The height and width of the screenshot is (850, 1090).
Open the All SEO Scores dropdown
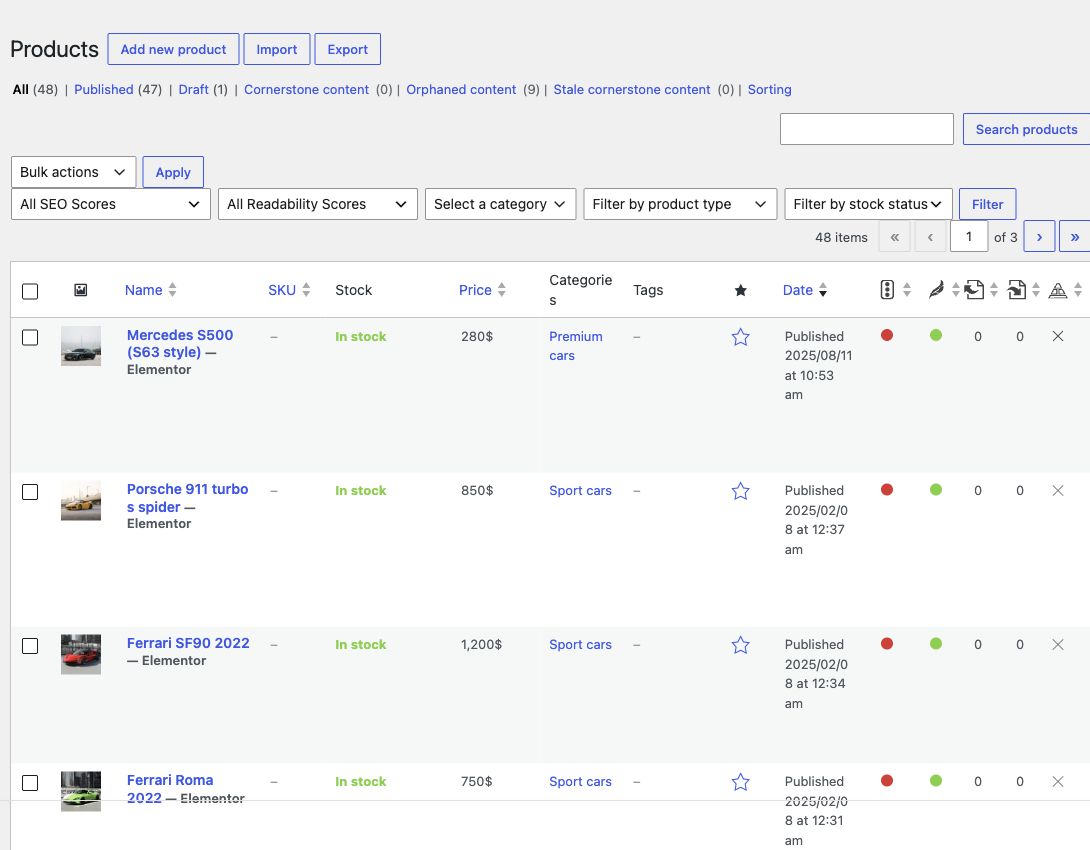click(111, 204)
